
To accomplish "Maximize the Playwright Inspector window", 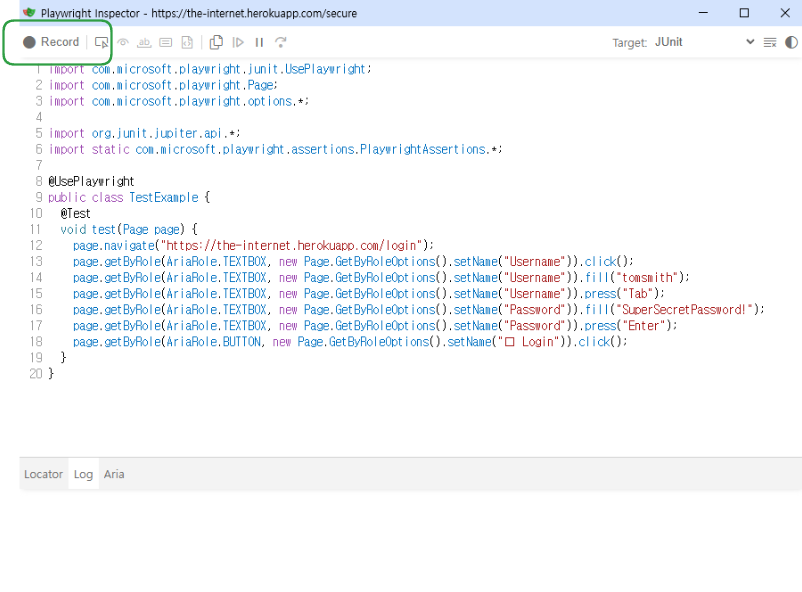I will [x=744, y=13].
